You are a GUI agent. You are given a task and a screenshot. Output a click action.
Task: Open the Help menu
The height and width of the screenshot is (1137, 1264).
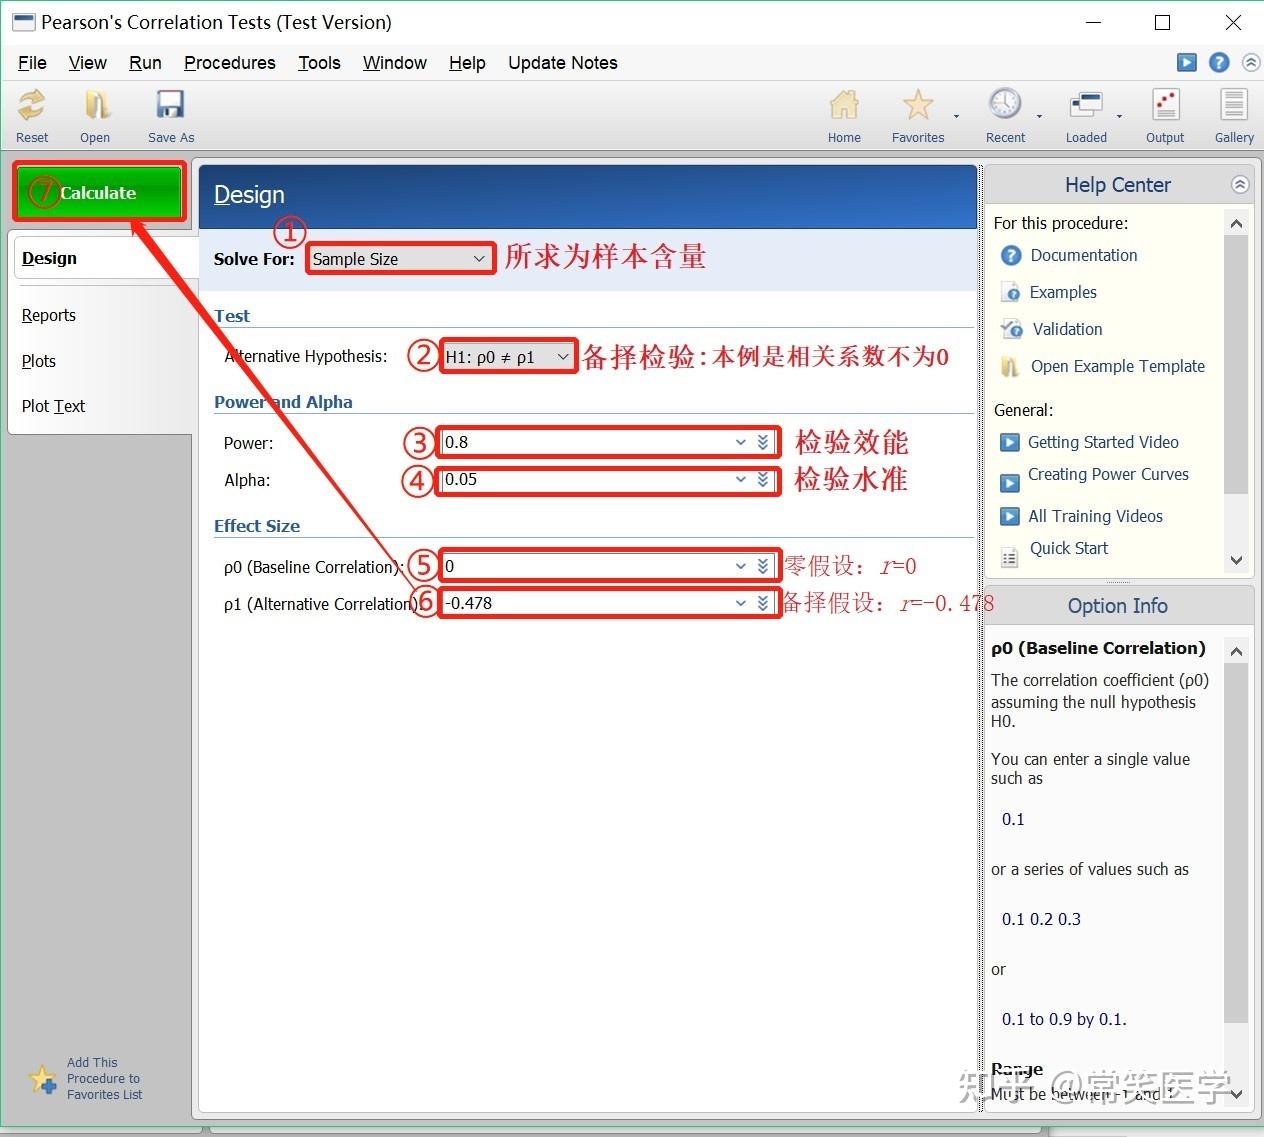pos(467,62)
